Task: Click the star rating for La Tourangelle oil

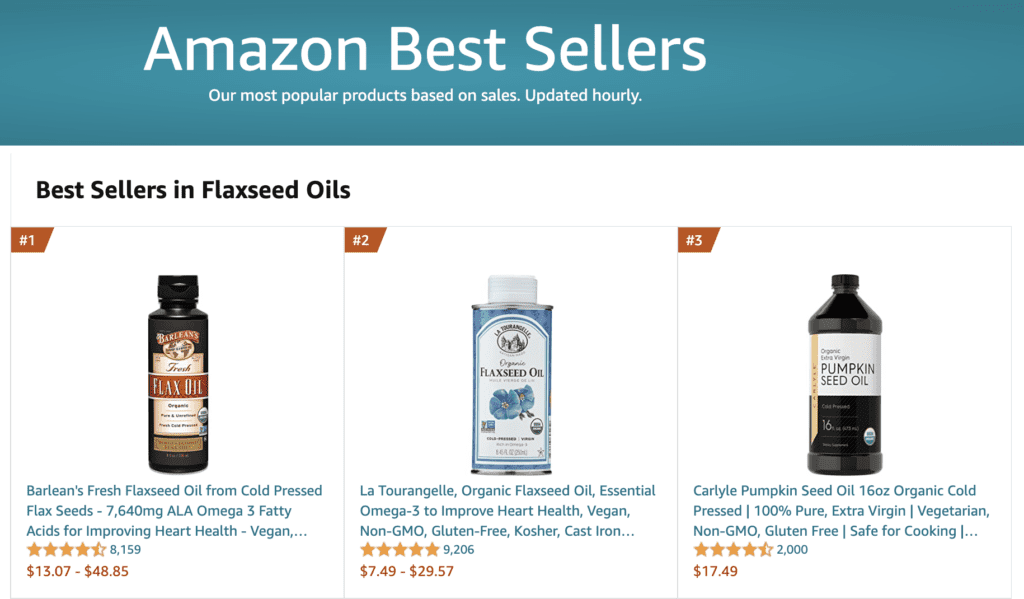Action: click(399, 550)
